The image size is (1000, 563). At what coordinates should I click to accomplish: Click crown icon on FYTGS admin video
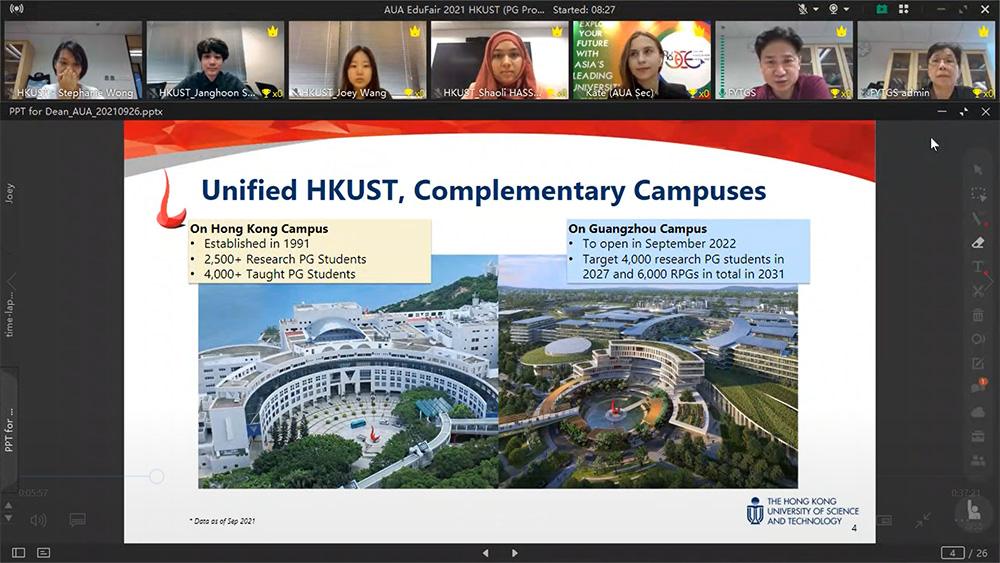click(984, 31)
